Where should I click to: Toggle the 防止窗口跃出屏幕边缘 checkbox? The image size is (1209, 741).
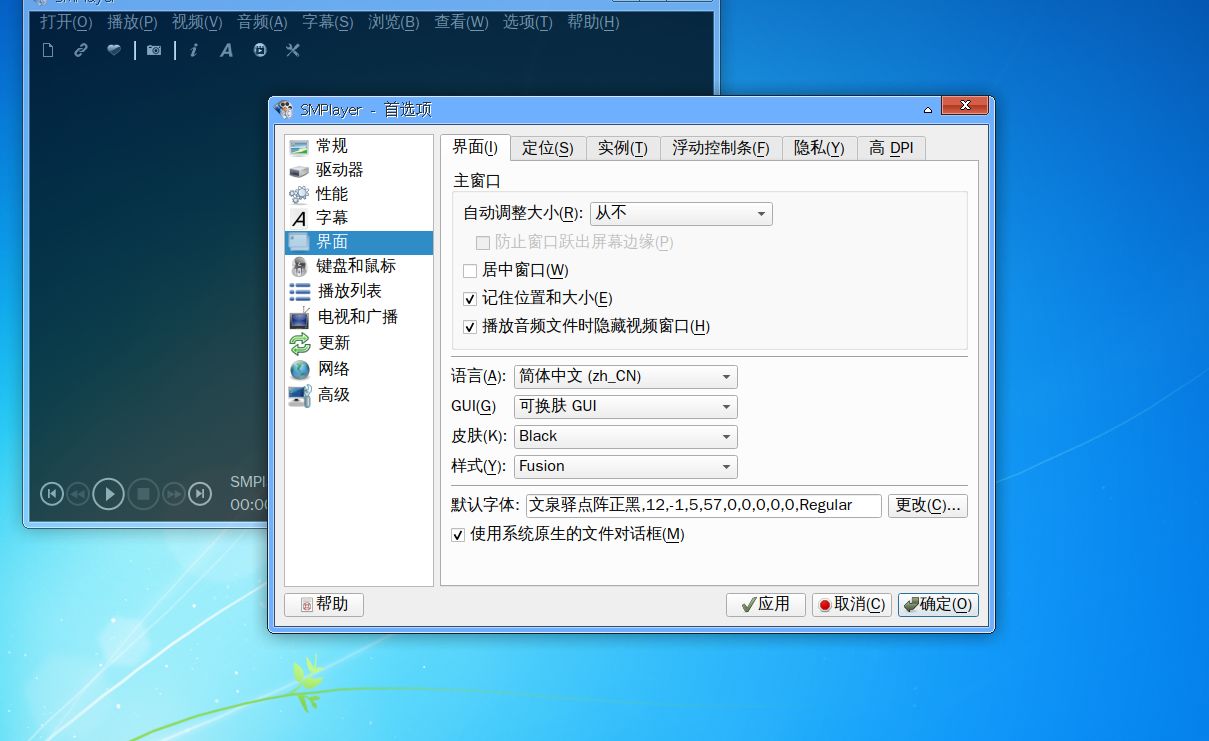tap(483, 242)
